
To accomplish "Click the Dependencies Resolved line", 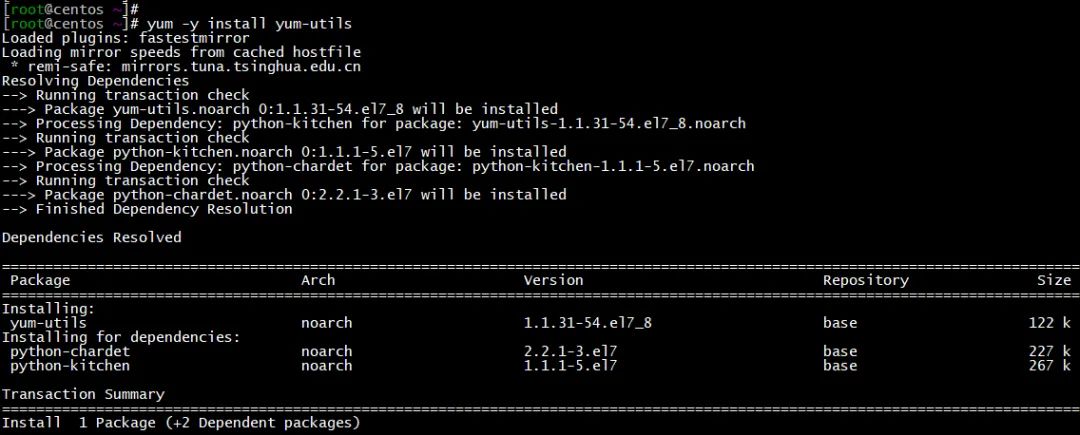I will pos(91,238).
